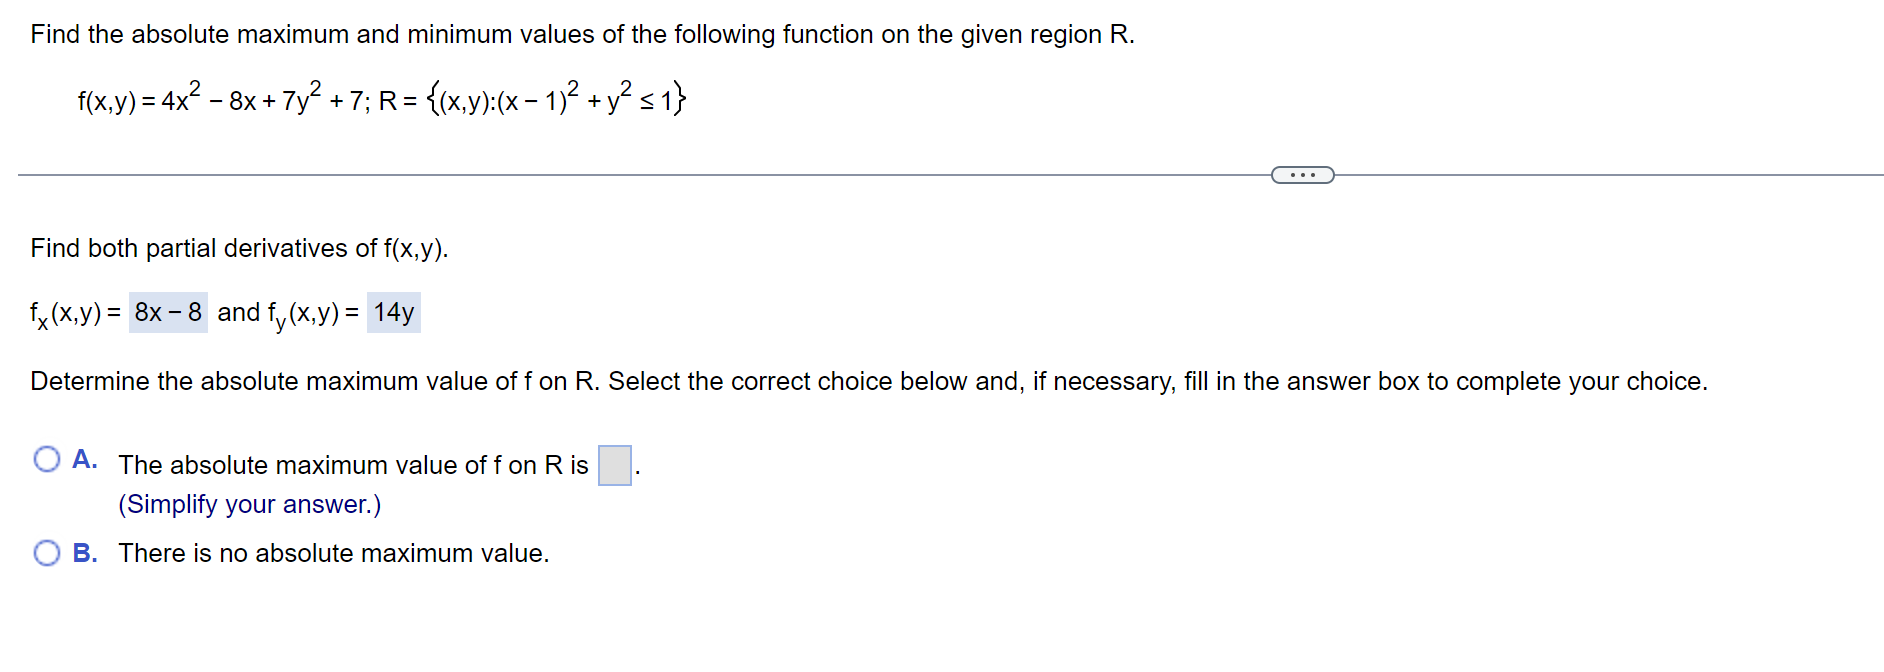Click the option B label text
Screen dimensions: 1884x672
86,551
